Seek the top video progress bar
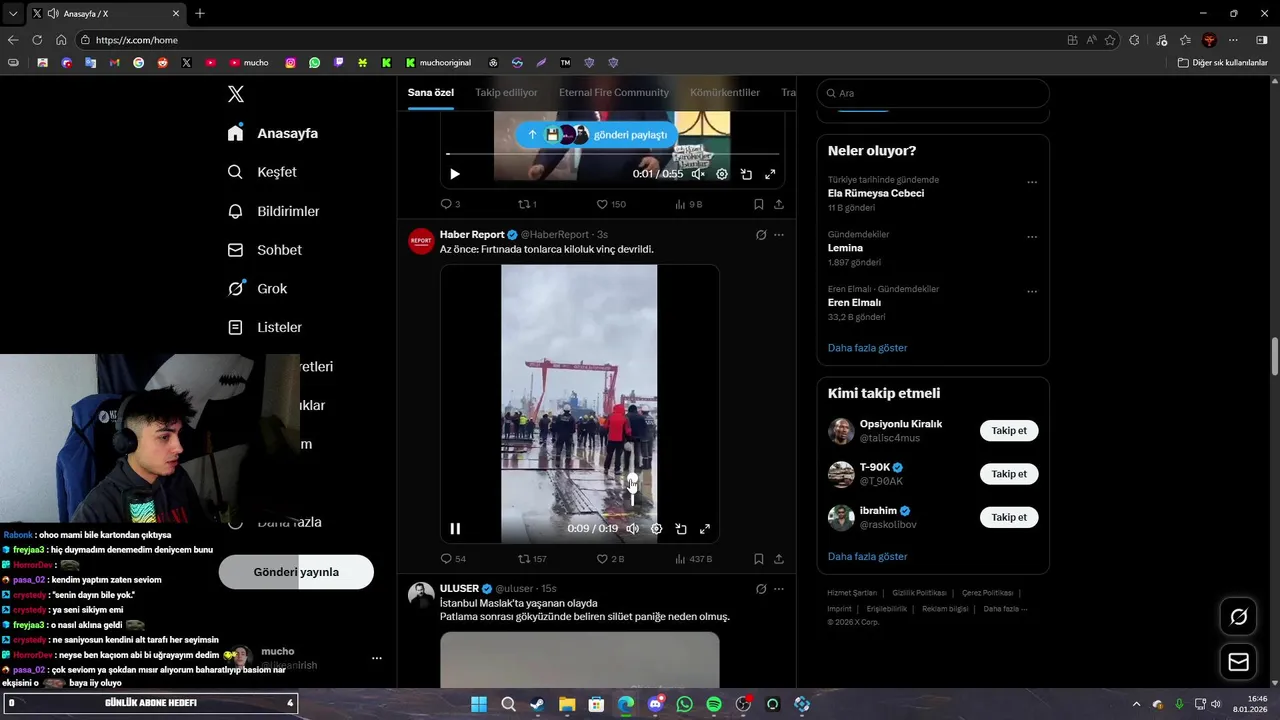Viewport: 1280px width, 720px height. point(612,154)
